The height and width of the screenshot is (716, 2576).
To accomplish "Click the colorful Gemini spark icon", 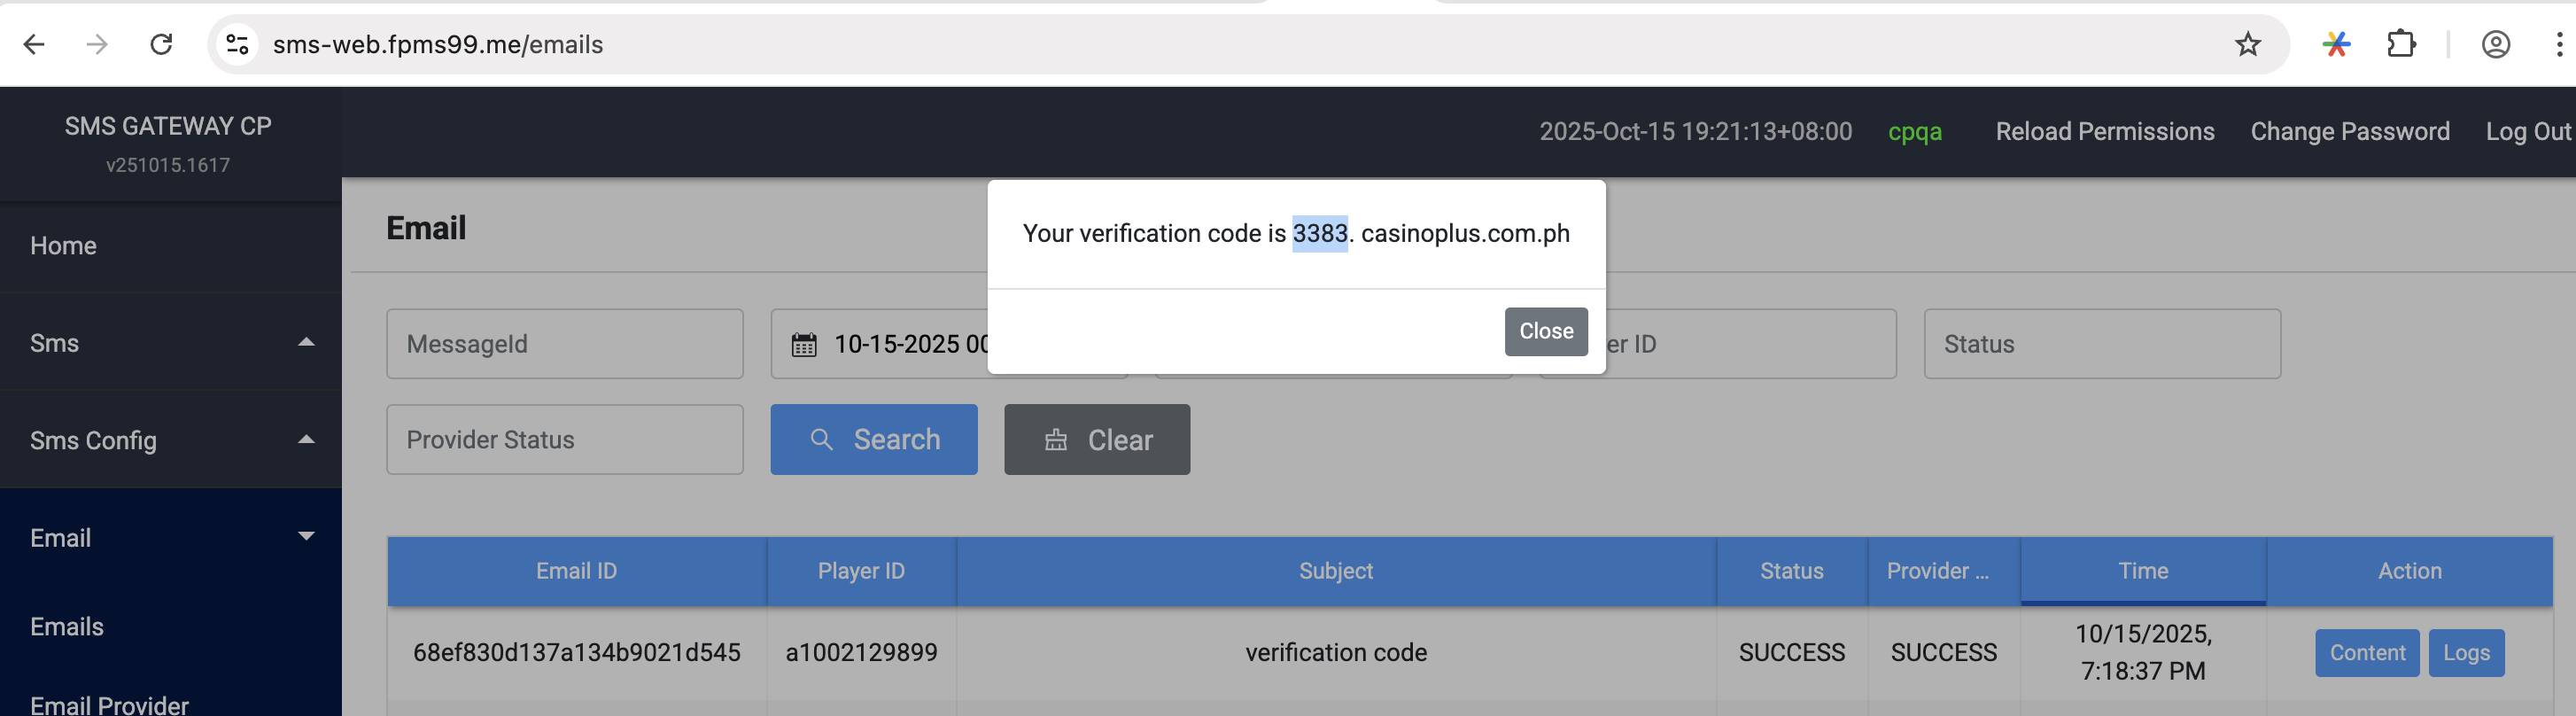I will 2336,45.
